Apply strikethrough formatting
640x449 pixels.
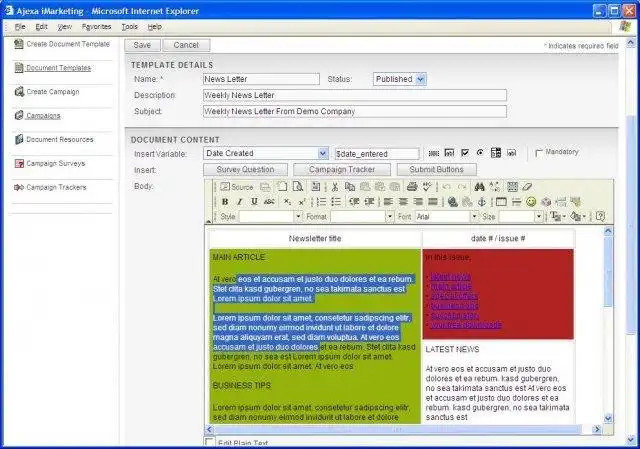click(269, 202)
